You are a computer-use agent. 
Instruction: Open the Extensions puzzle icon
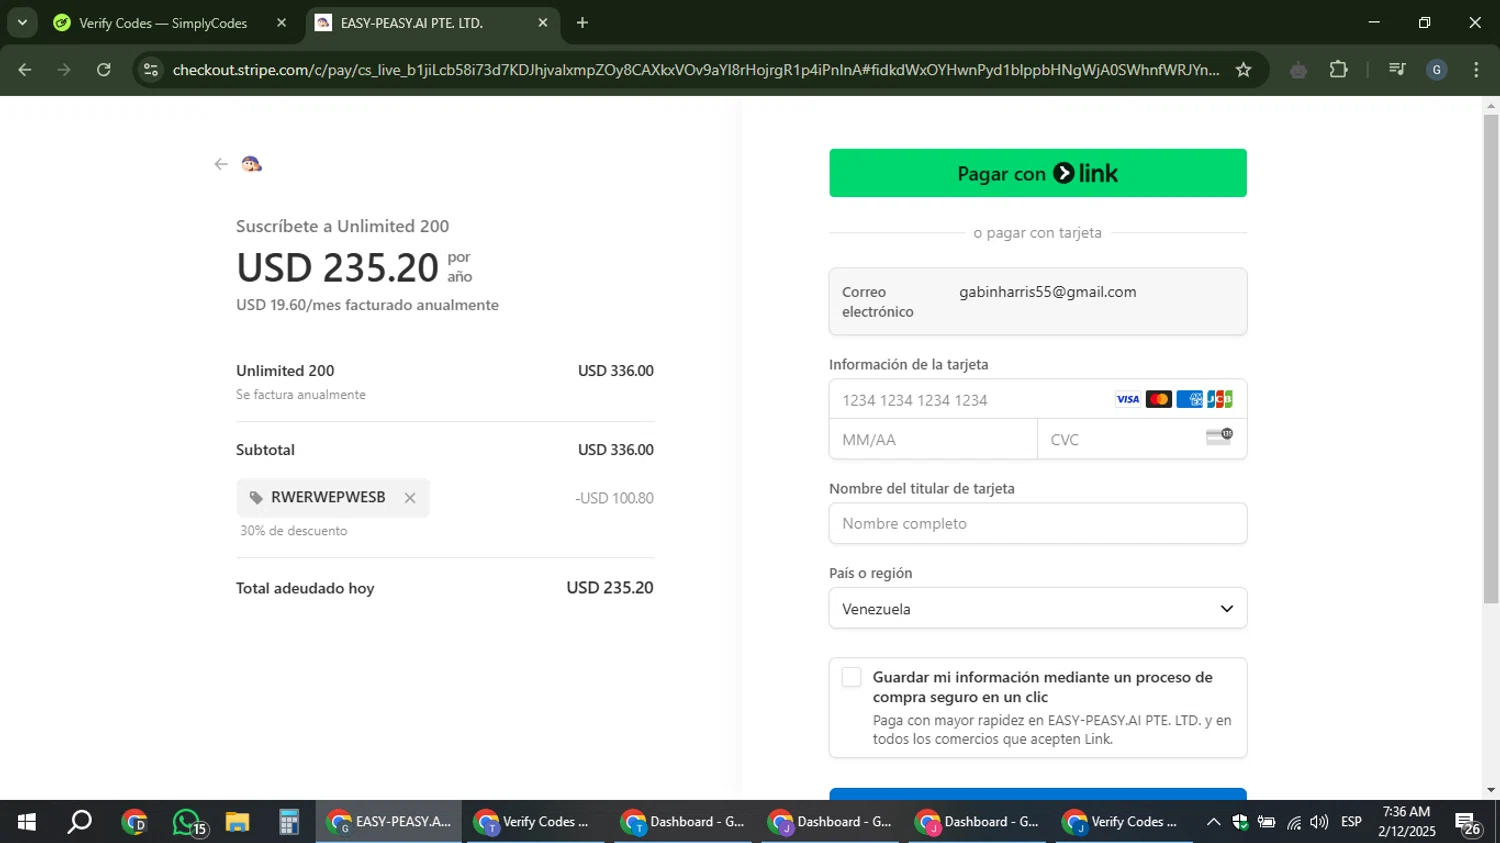[1339, 70]
